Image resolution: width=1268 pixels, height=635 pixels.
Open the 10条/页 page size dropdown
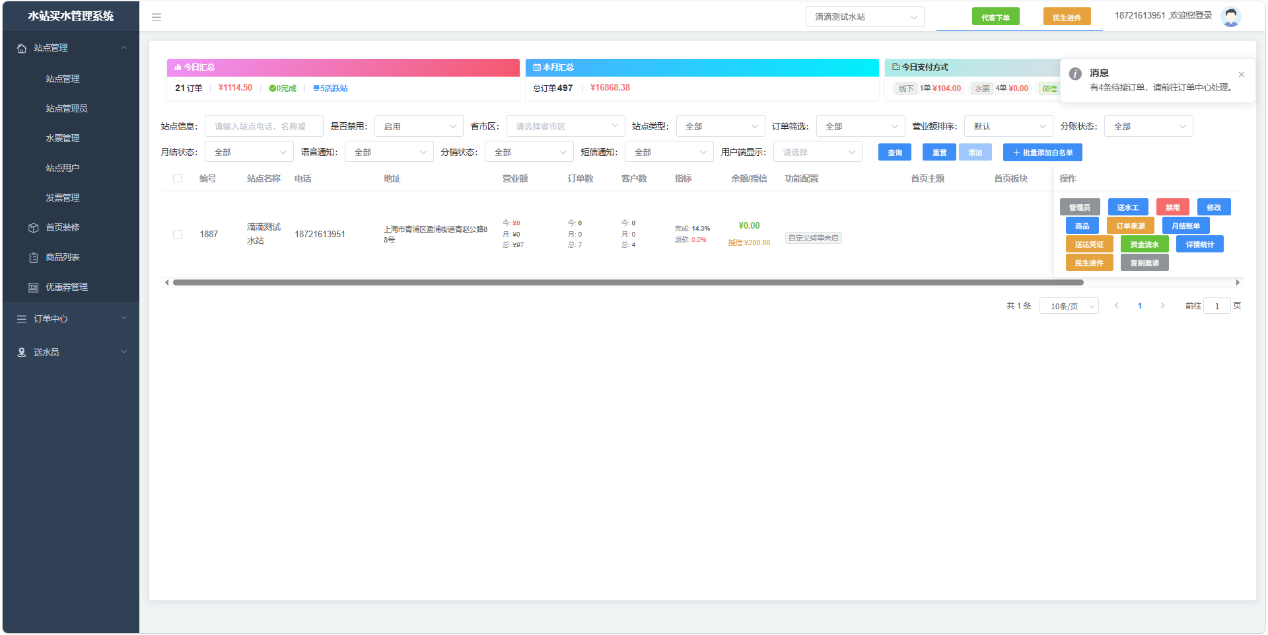pos(1069,306)
